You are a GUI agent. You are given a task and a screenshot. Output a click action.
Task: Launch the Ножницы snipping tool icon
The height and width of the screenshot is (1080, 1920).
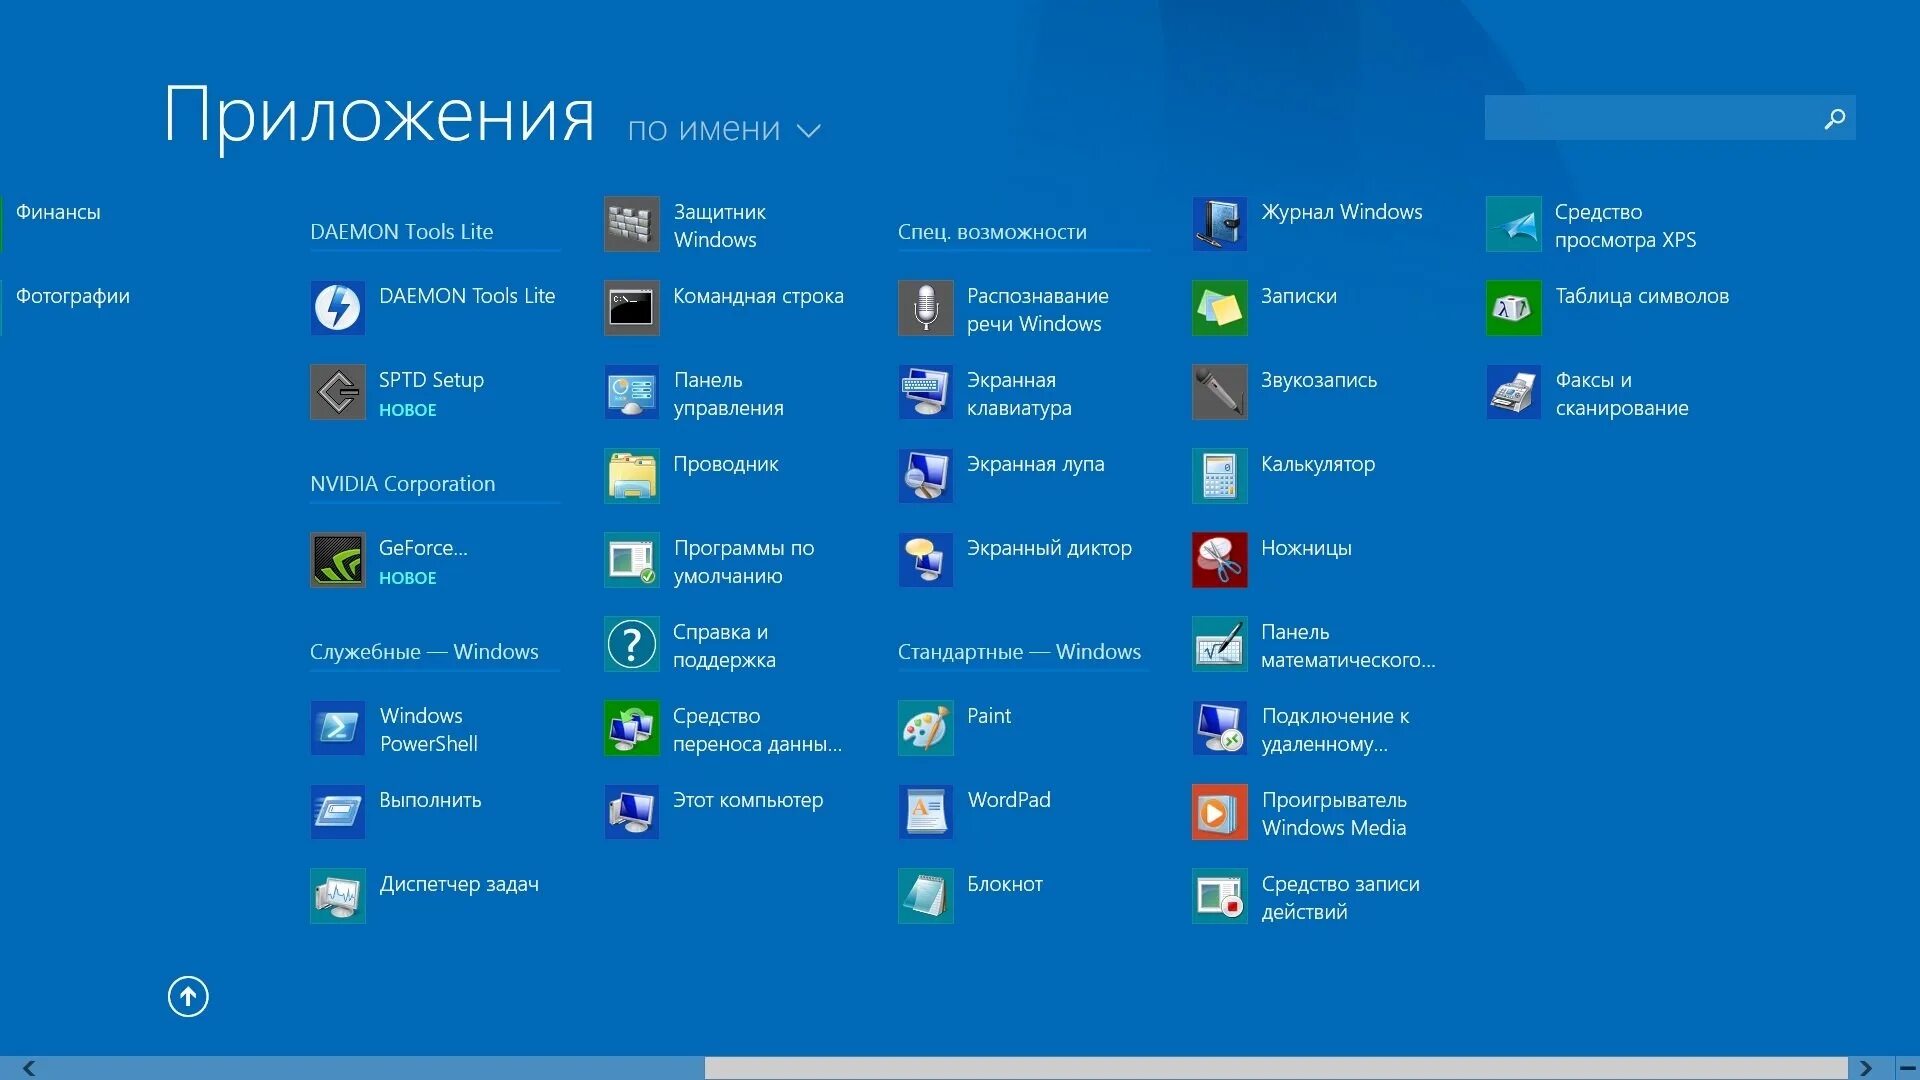click(x=1219, y=559)
